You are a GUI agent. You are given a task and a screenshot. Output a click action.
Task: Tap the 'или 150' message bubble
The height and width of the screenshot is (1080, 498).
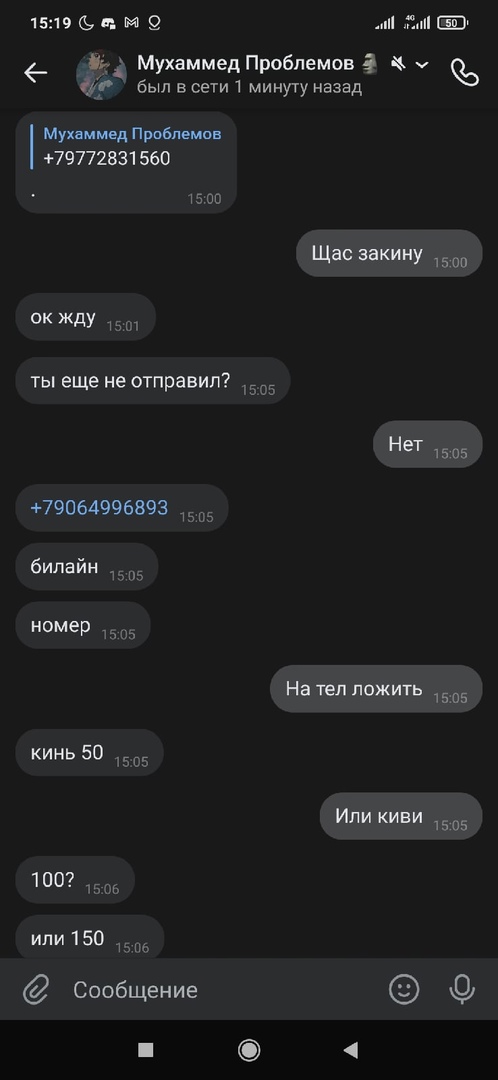click(x=90, y=937)
